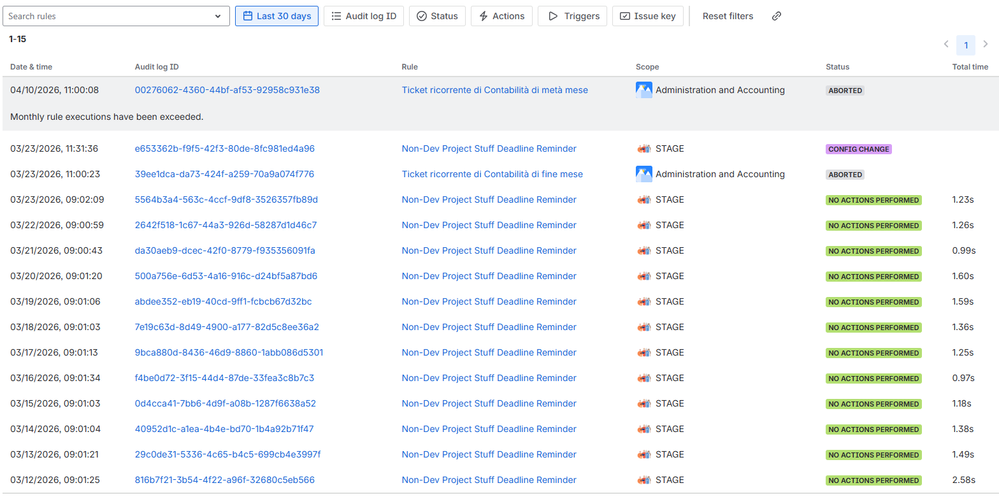
Task: Click STAGE project icon in 03/23/2026, 11:31:36 row
Action: point(643,149)
